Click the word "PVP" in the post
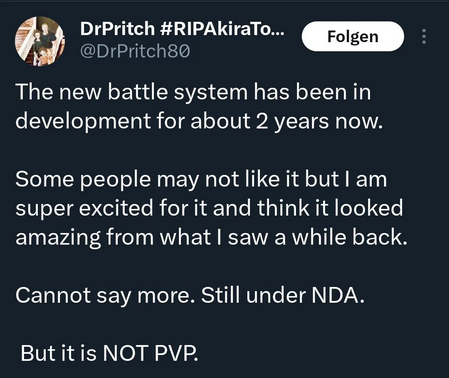449x378 pixels. (175, 353)
